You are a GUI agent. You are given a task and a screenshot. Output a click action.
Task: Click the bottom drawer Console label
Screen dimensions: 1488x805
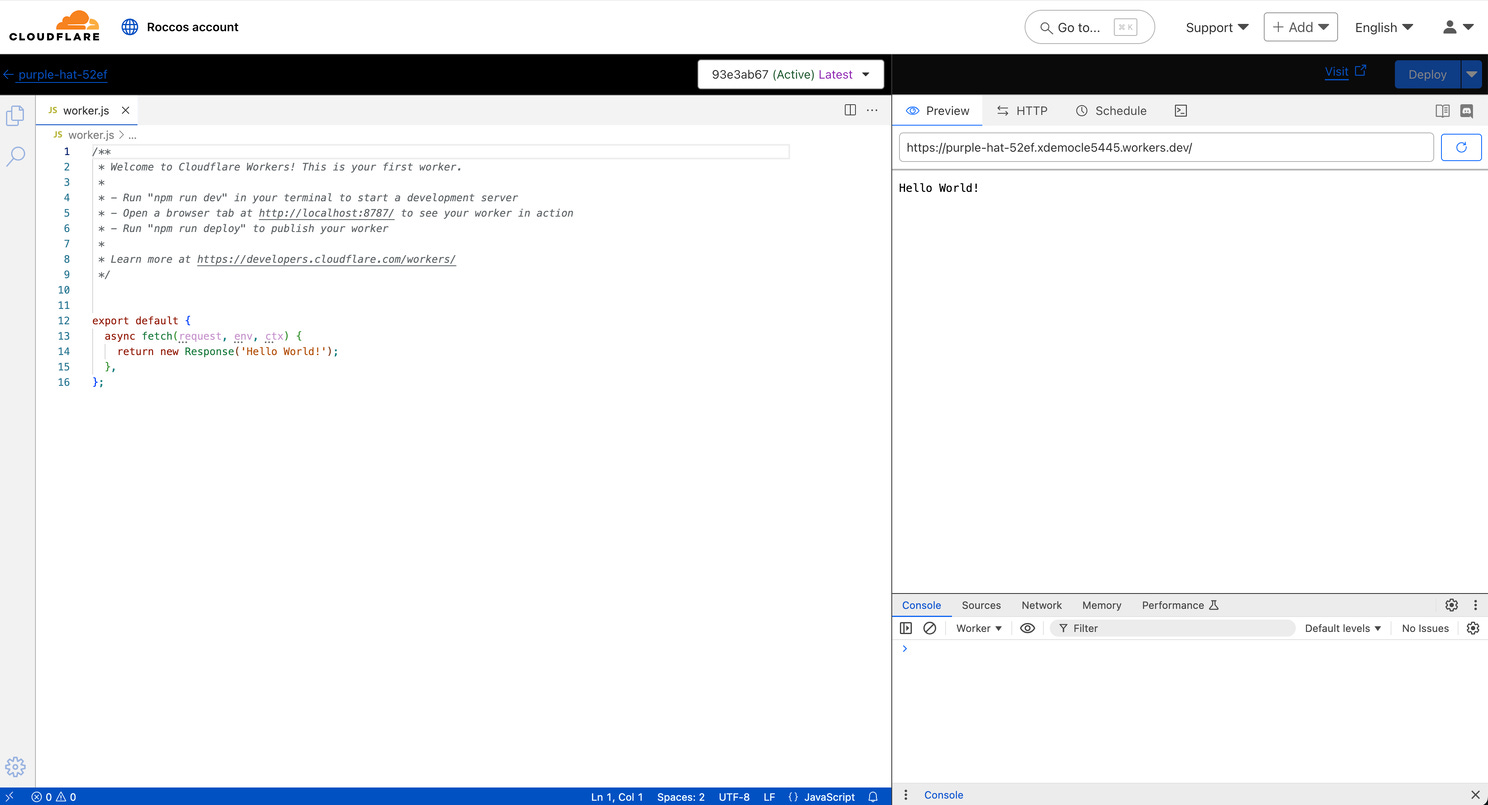(944, 795)
